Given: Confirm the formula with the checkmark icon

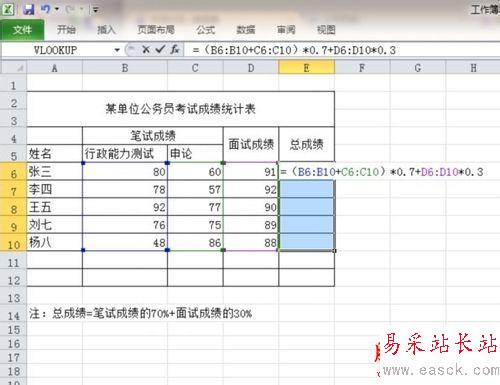Looking at the screenshot, I should 160,50.
